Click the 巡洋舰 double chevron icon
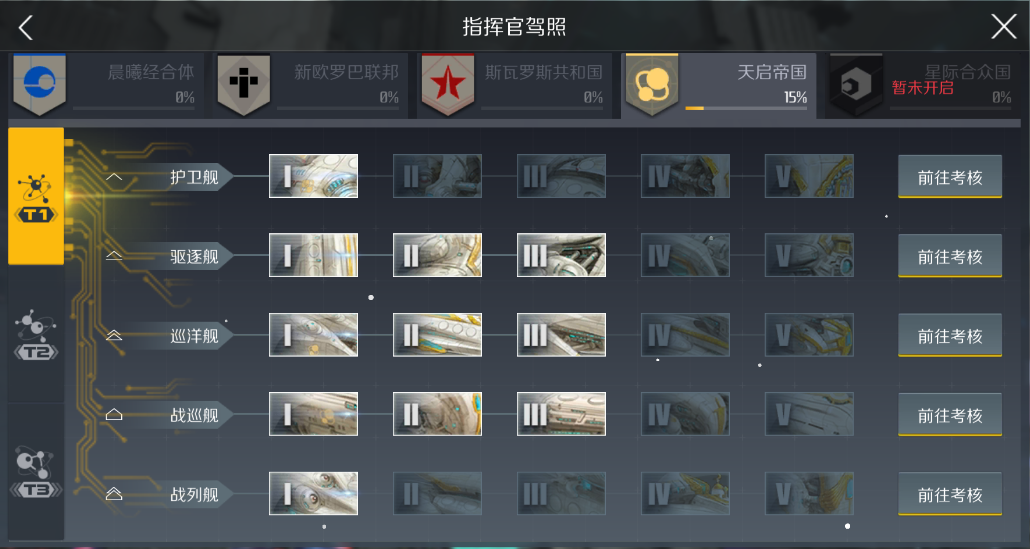This screenshot has width=1030, height=549. click(x=114, y=336)
